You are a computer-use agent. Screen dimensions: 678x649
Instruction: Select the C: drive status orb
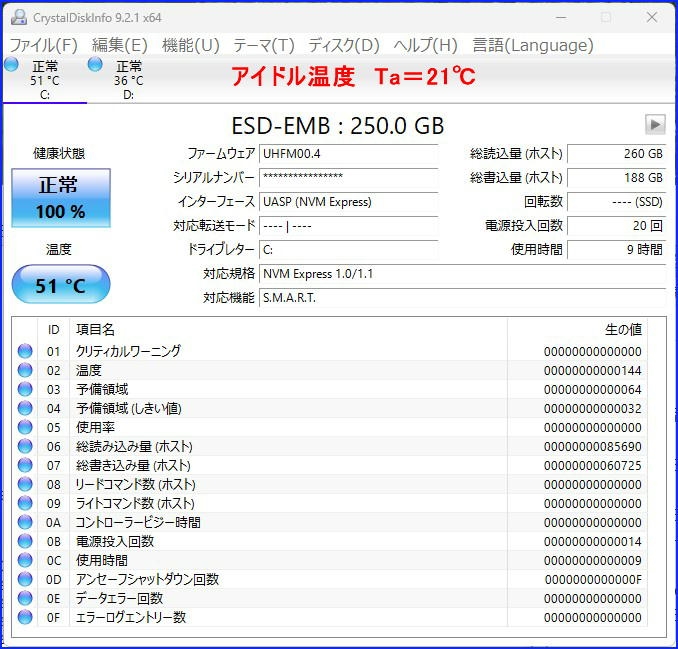[11, 64]
